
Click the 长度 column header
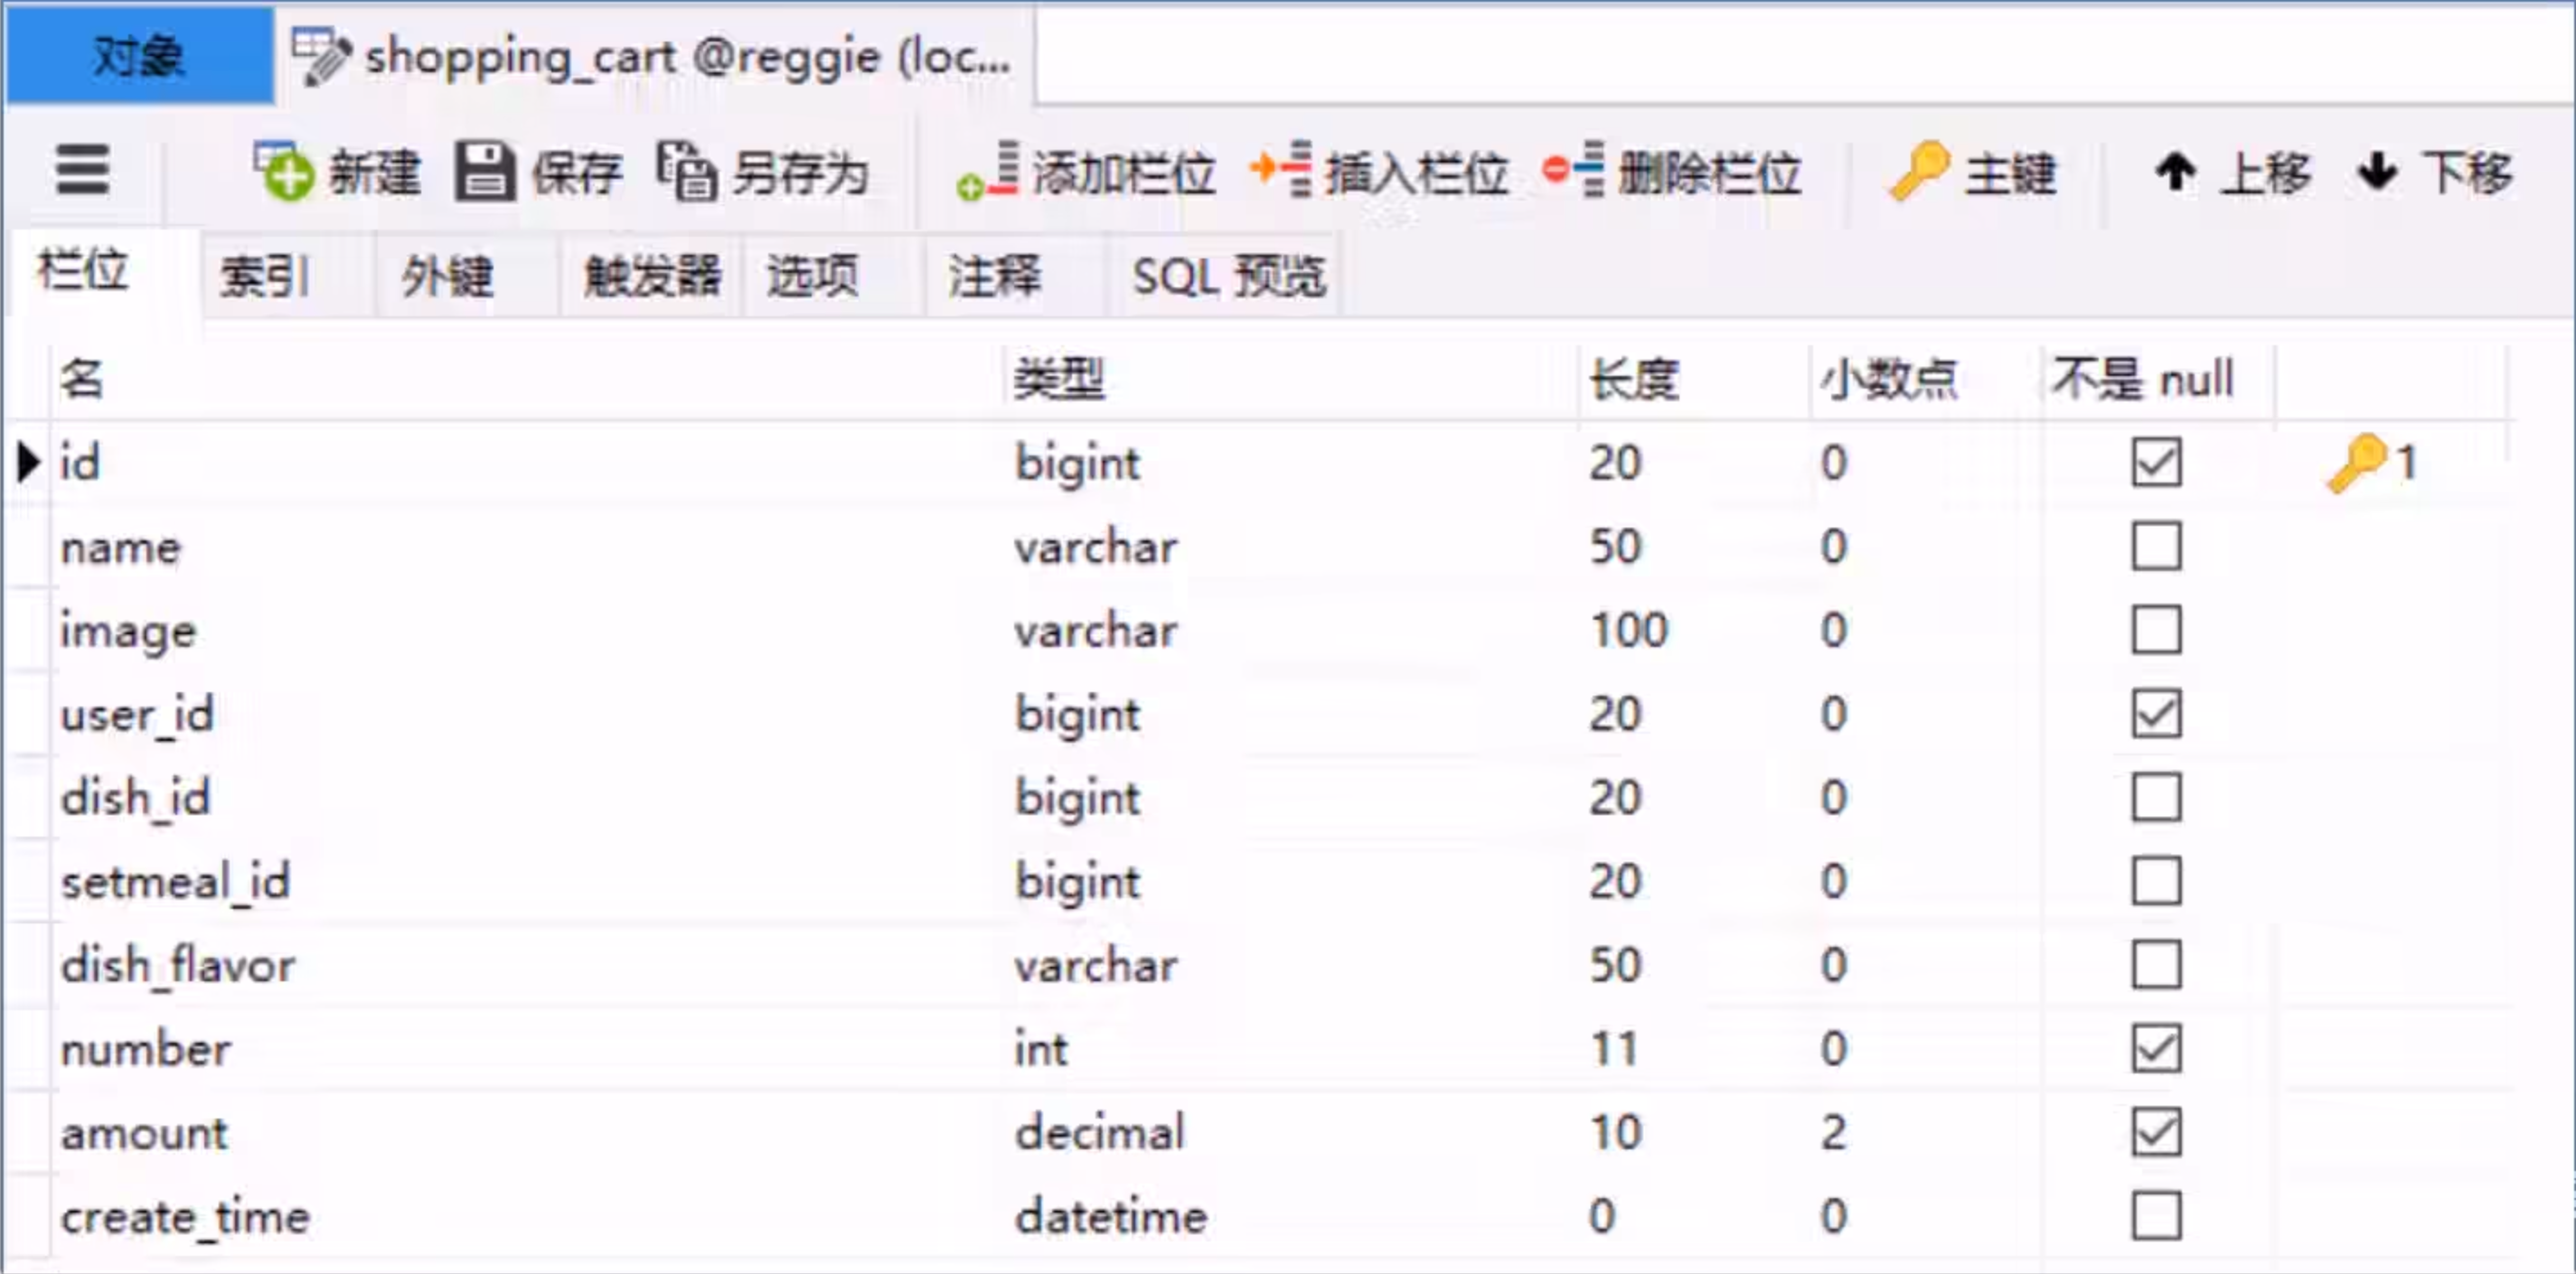point(1695,379)
